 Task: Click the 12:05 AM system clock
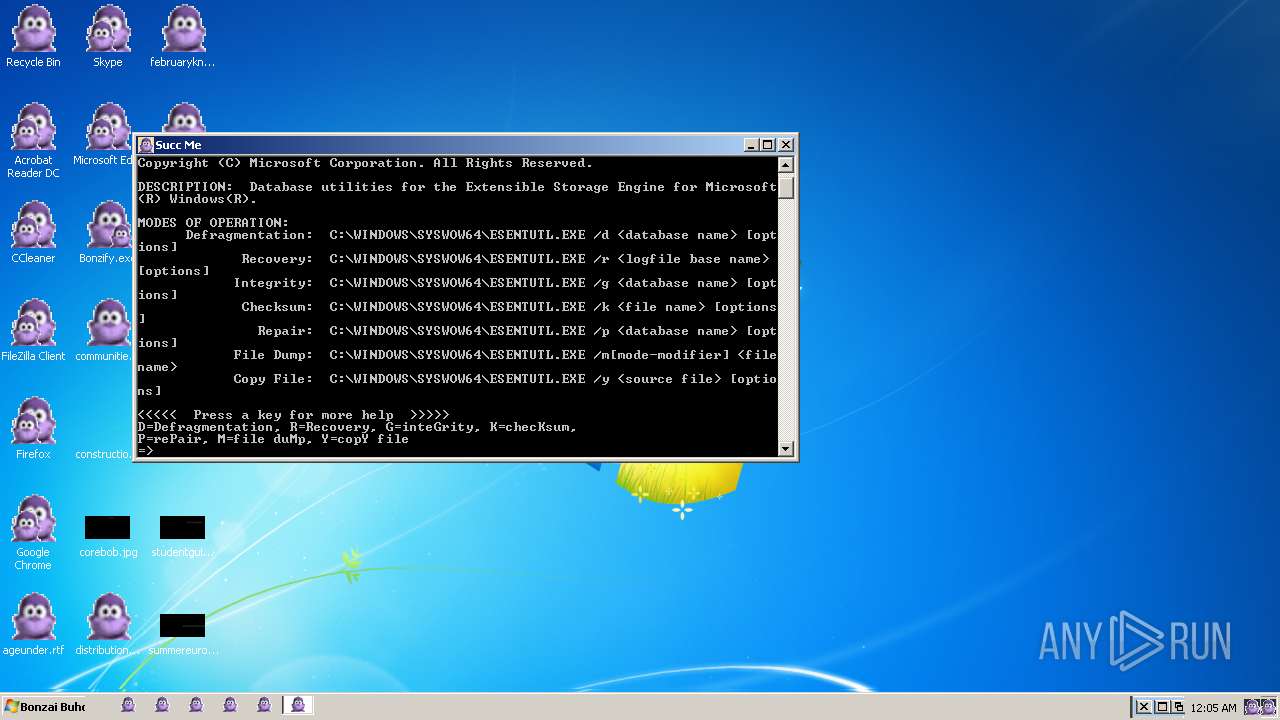pos(1213,708)
